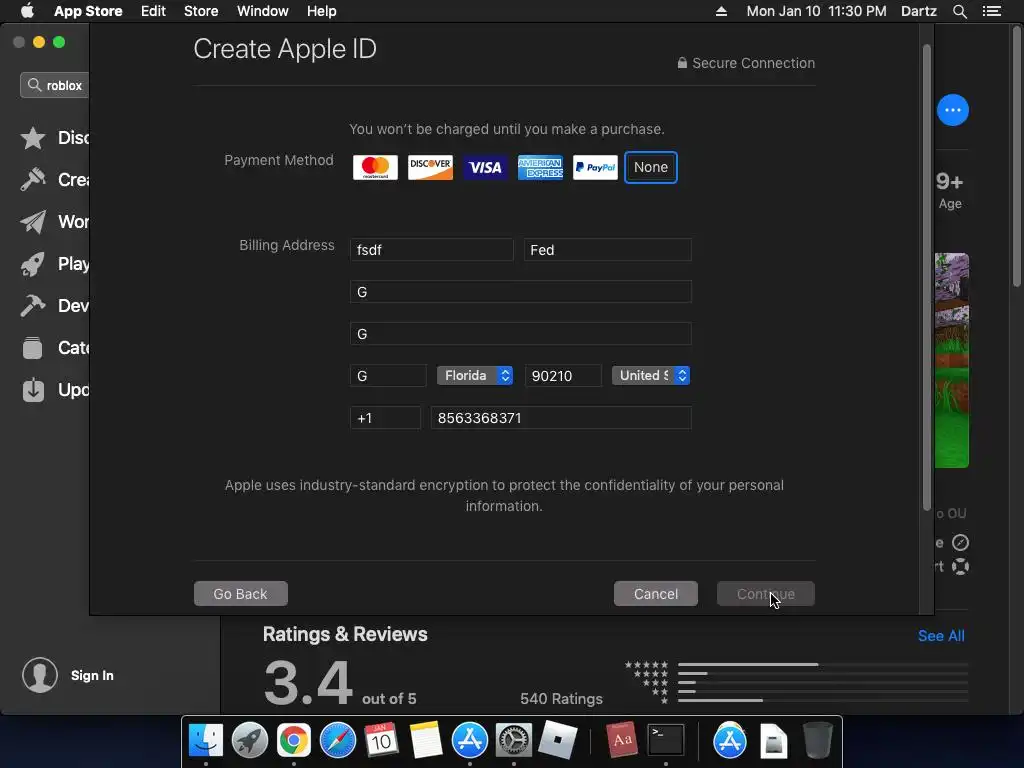Open the Help menu
Screen dimensions: 1024x768
click(x=321, y=11)
